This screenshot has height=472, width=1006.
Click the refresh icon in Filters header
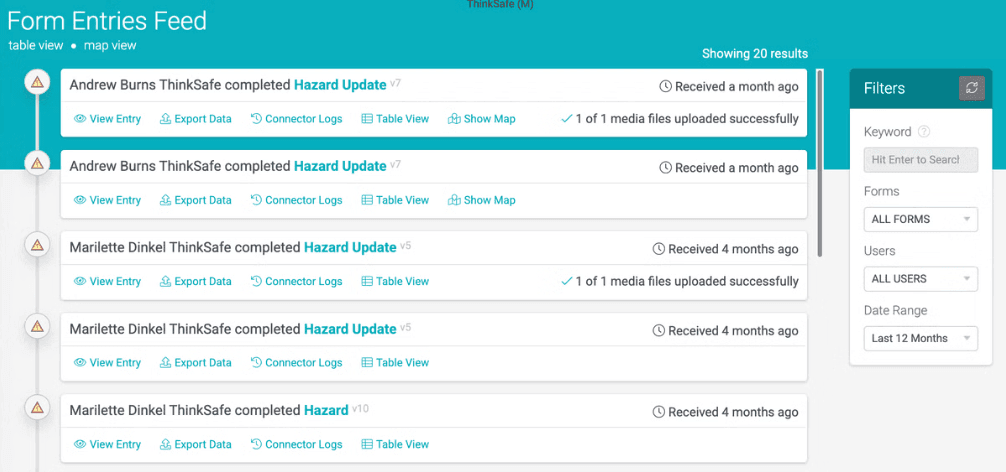coord(971,88)
